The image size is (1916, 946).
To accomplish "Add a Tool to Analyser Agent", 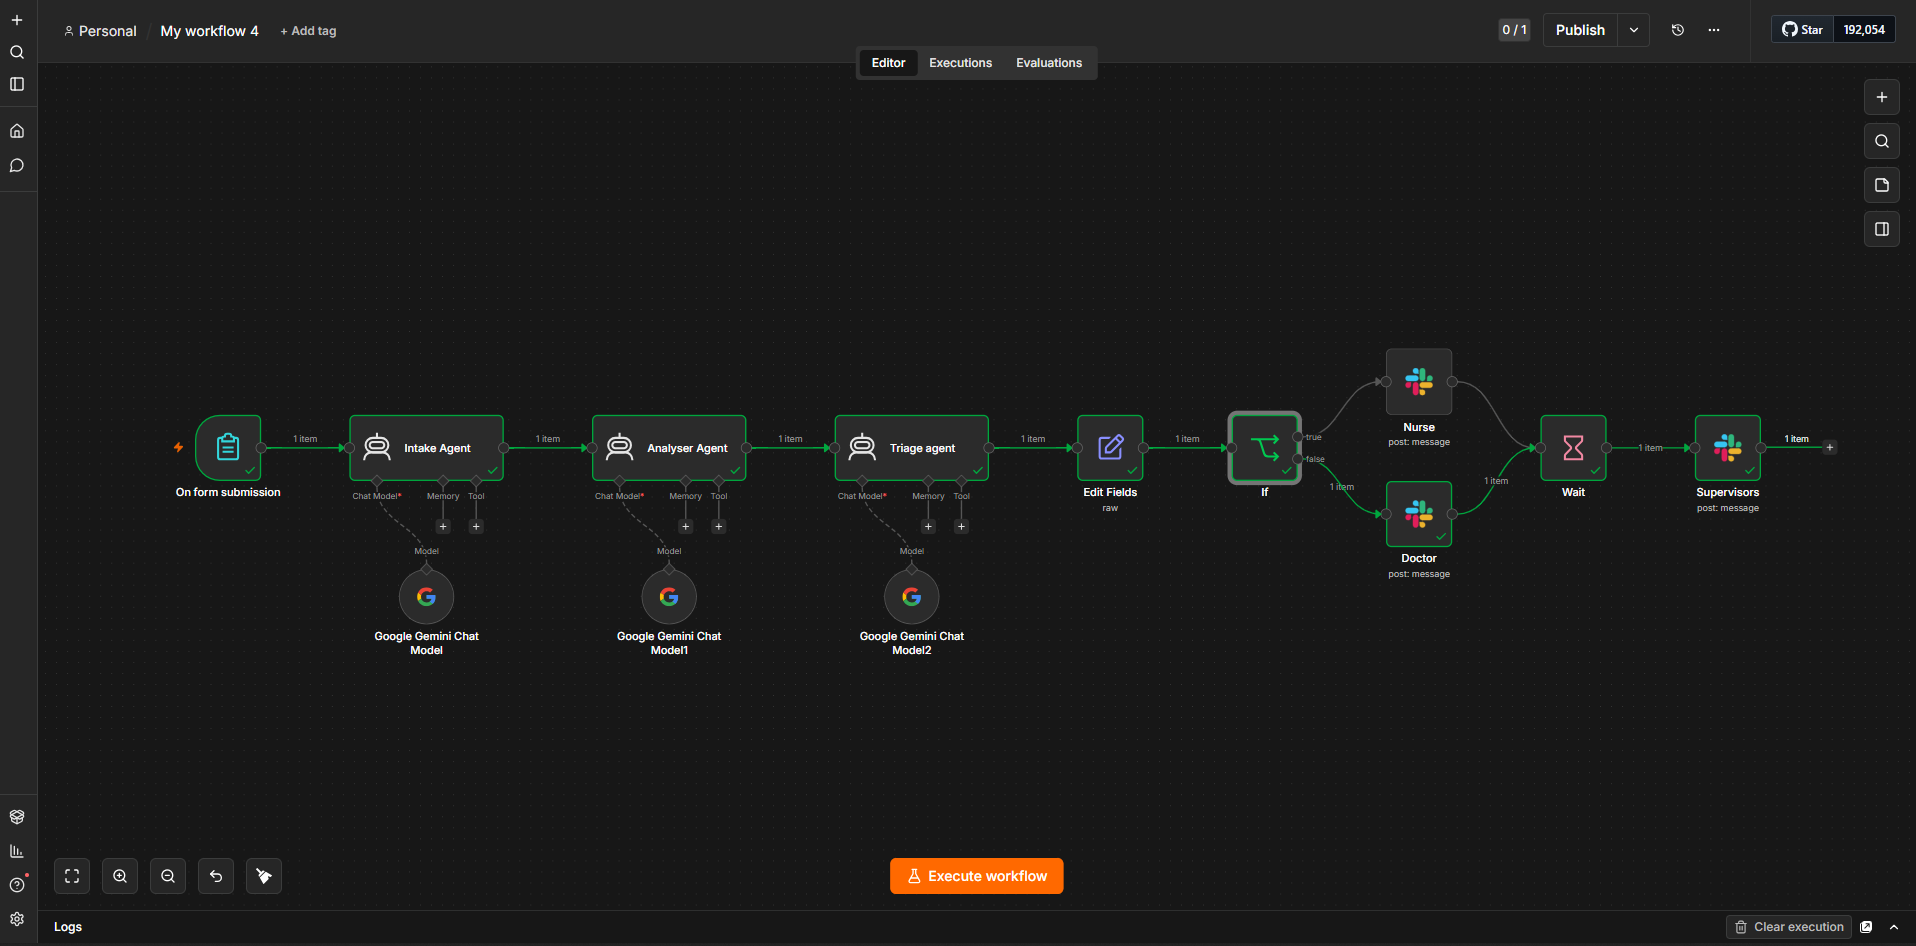I will 719,527.
